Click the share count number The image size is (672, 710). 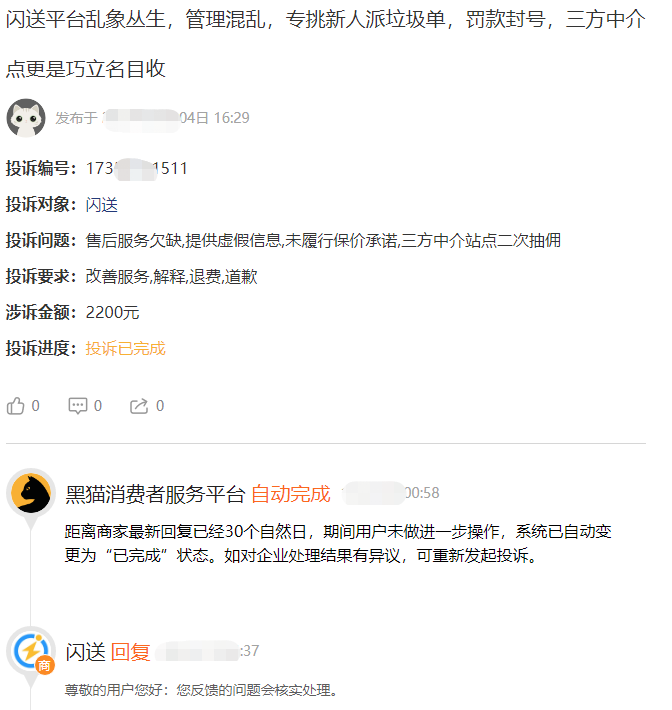(x=159, y=406)
